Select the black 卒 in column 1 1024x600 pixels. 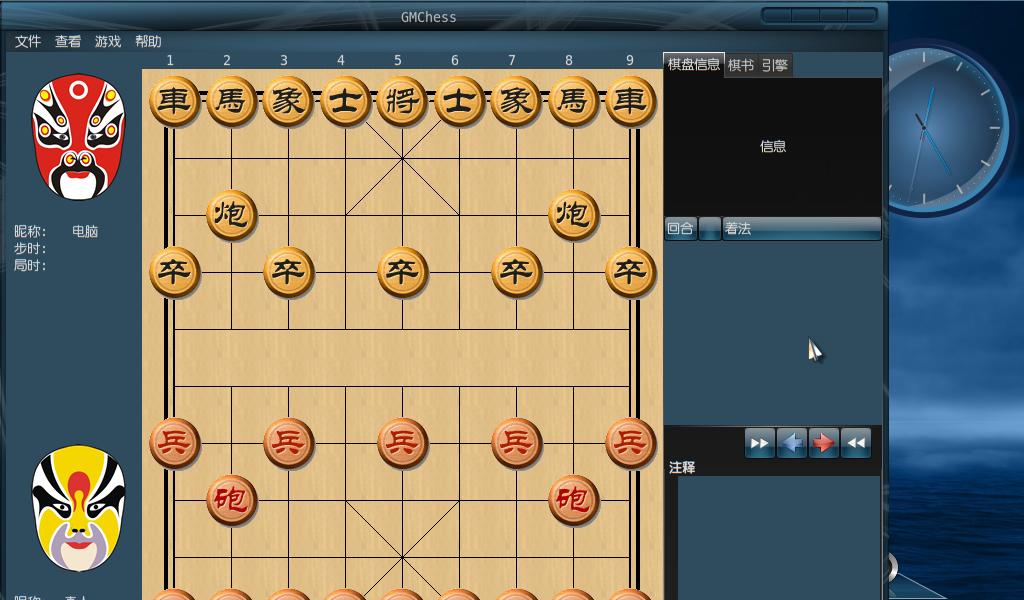[174, 272]
